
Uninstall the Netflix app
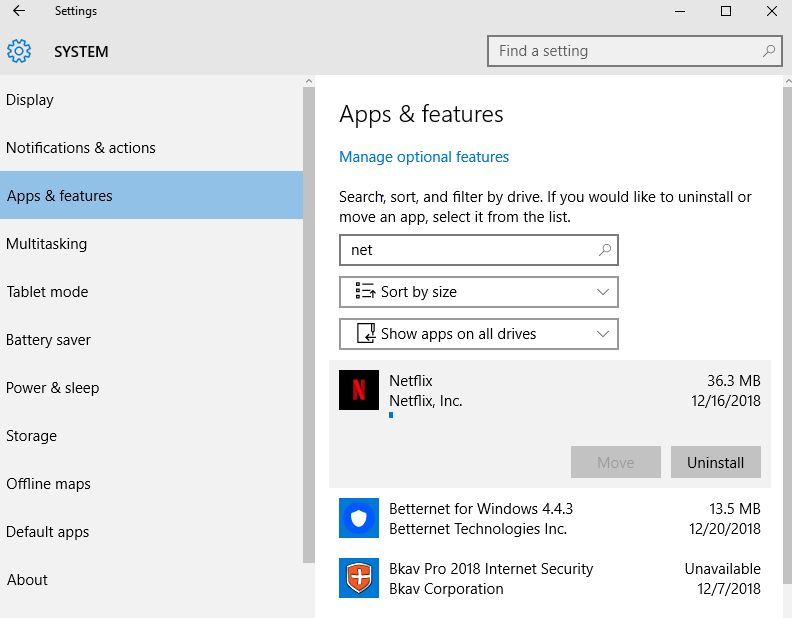[715, 462]
